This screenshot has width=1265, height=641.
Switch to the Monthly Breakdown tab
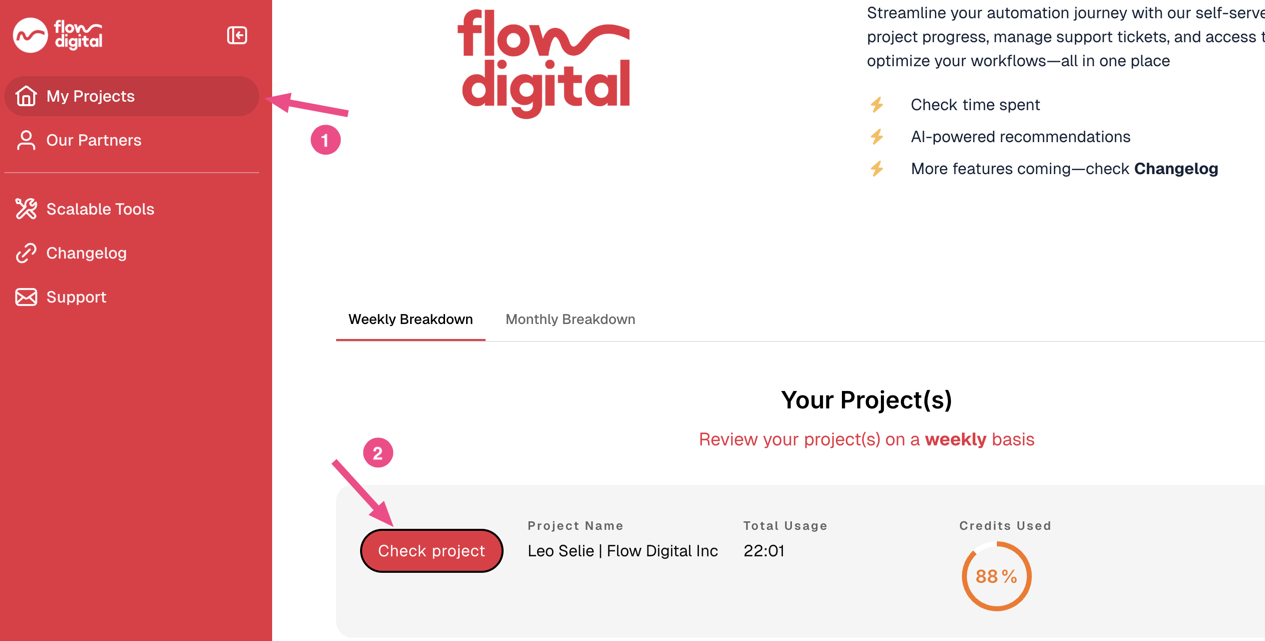coord(570,320)
